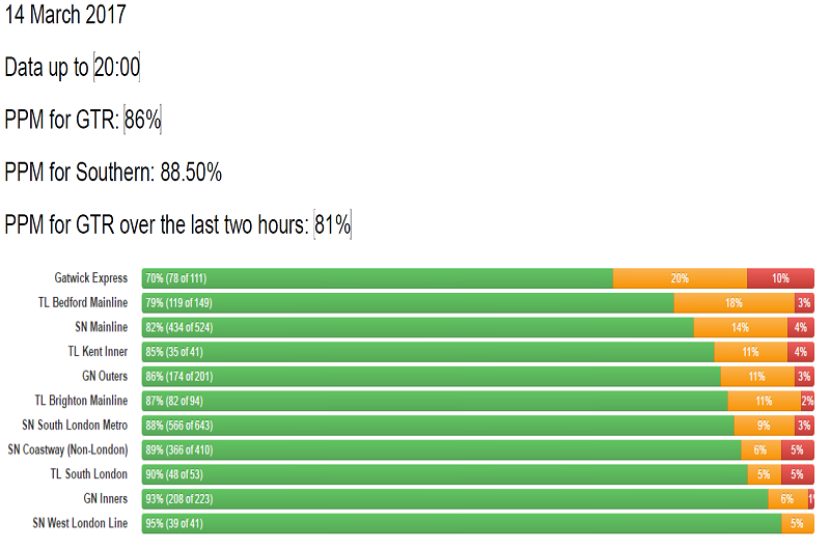Click TL South London orange 5% segment
Viewport: 830px width, 540px height.
coord(763,475)
